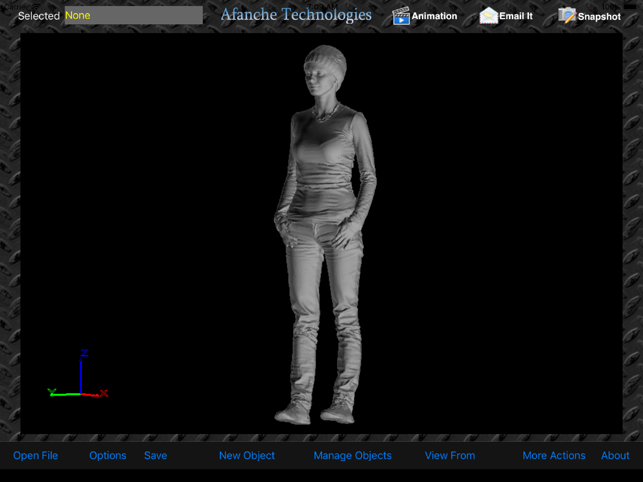
Task: Open the View From menu
Action: tap(450, 455)
